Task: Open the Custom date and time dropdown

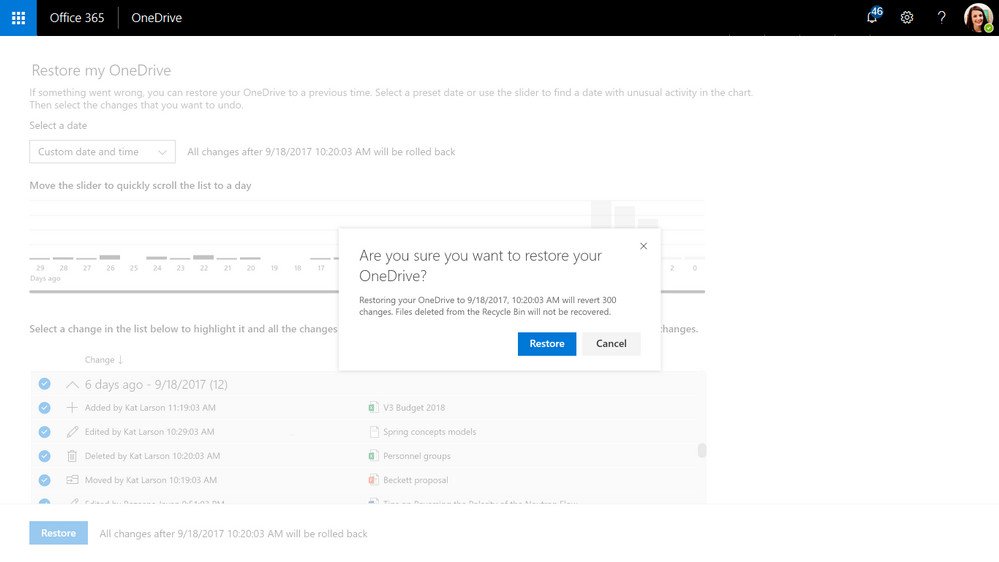Action: (103, 152)
